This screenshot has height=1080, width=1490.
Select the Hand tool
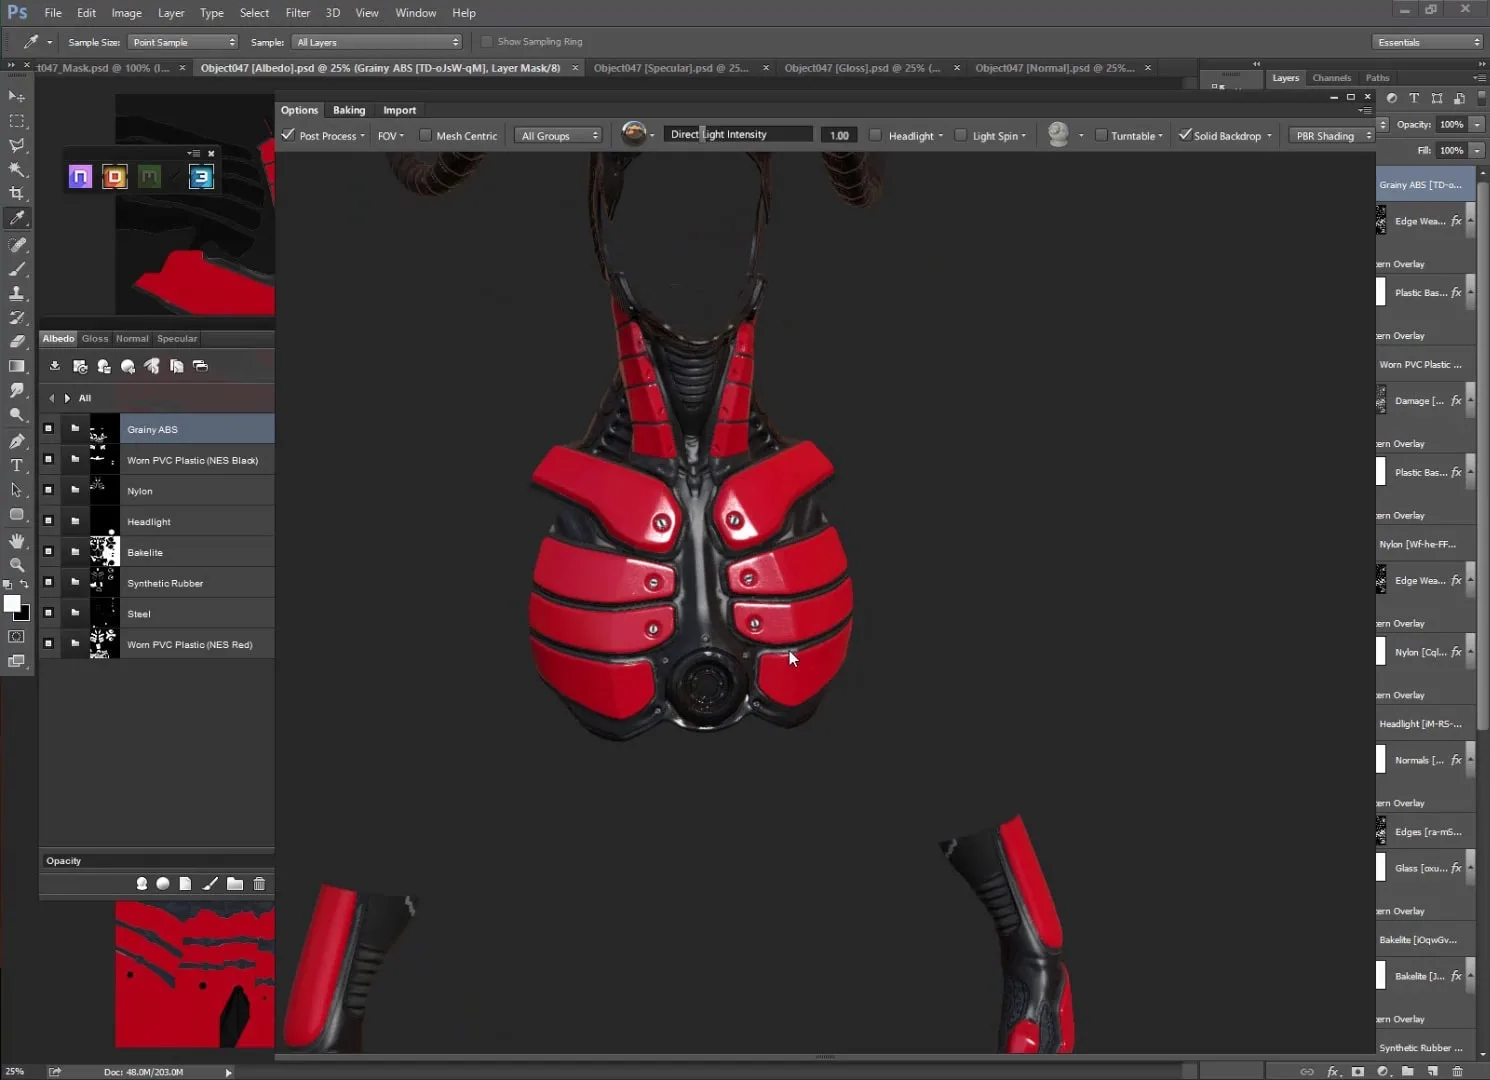tap(17, 540)
